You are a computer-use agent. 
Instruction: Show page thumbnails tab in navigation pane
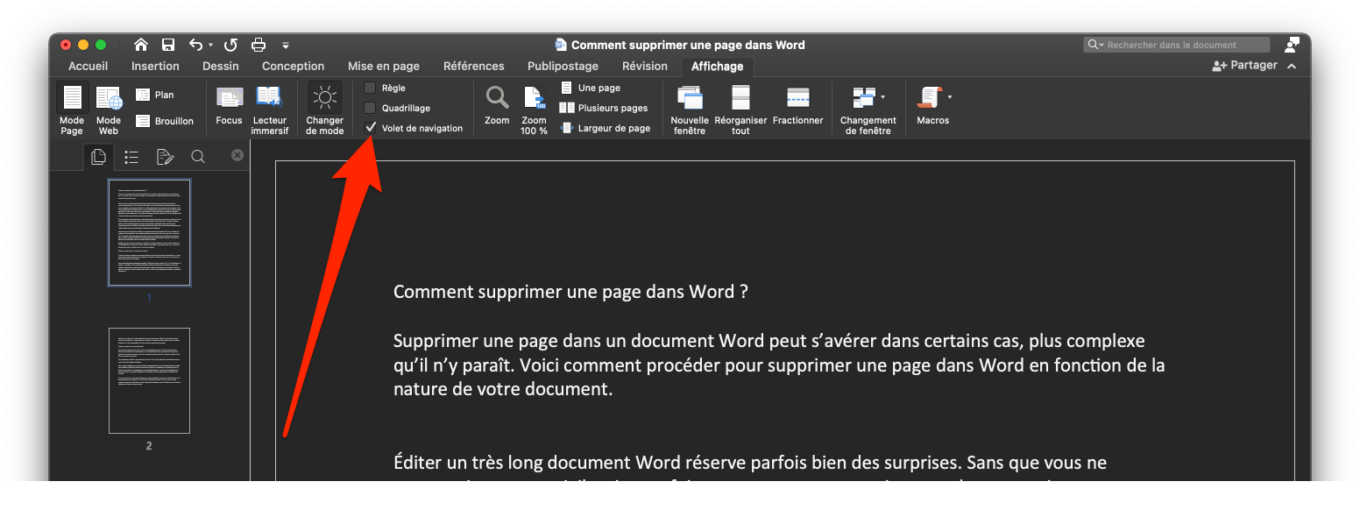98,156
